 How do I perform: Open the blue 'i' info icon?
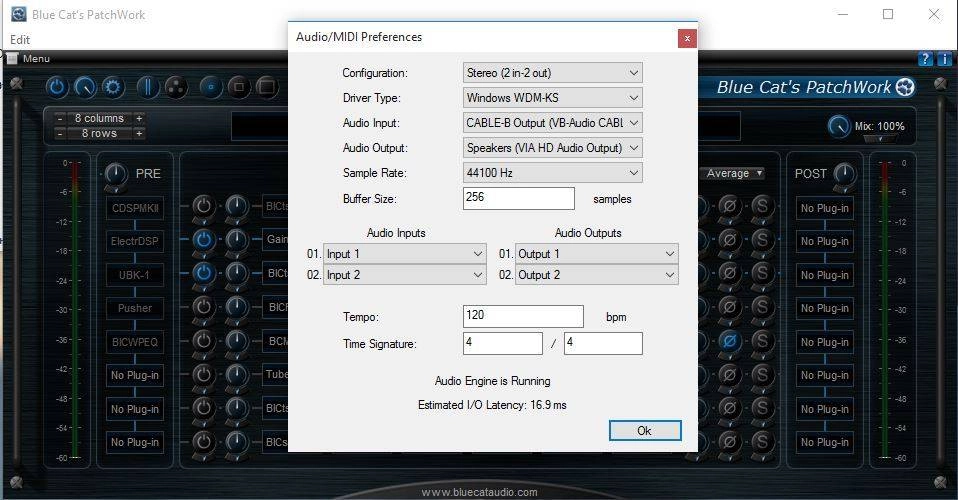[944, 59]
